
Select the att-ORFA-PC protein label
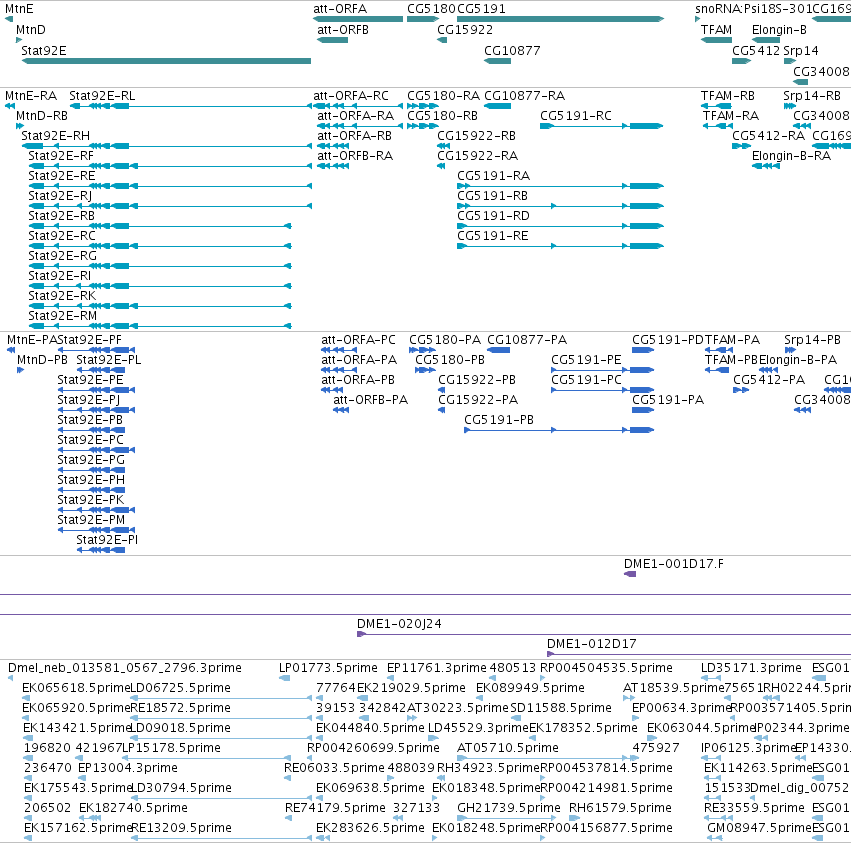(x=358, y=340)
